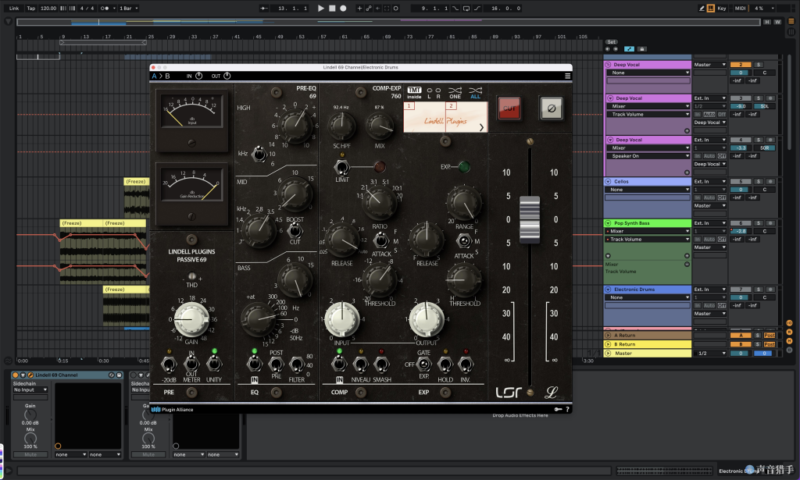
Task: Click the red CUT button
Action: click(509, 106)
